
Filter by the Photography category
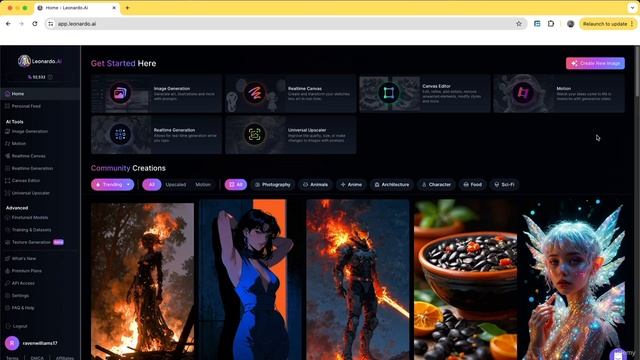pyautogui.click(x=273, y=184)
